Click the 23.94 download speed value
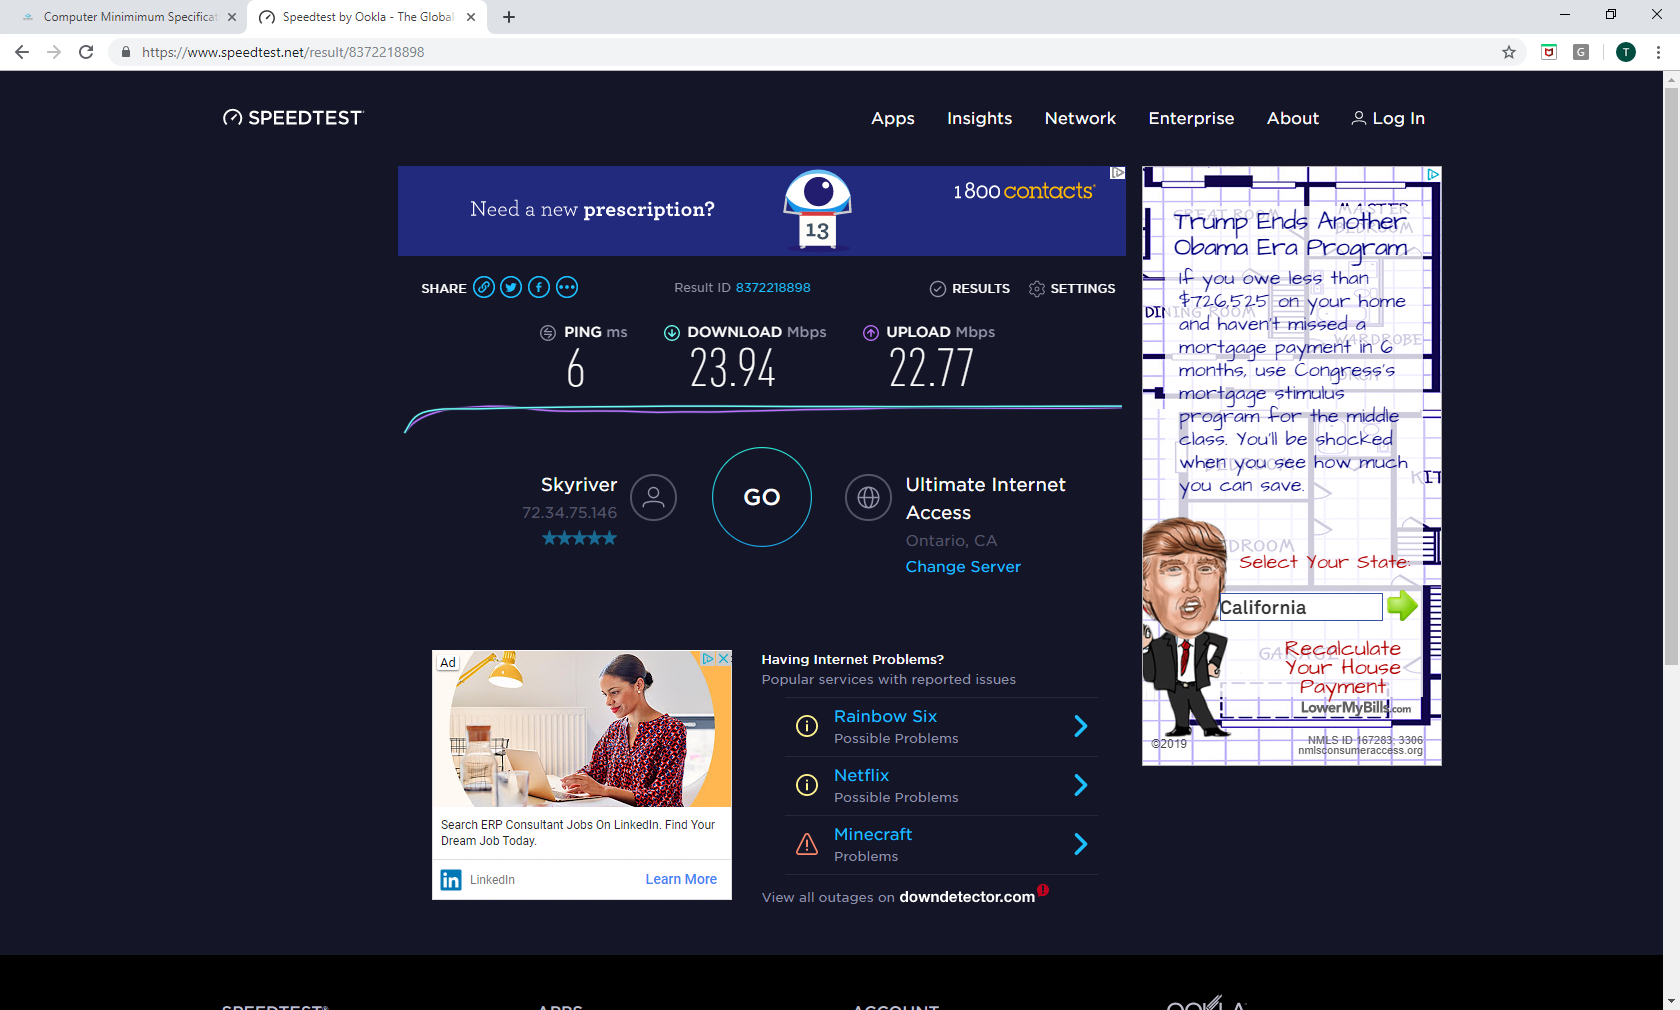The image size is (1680, 1010). tap(733, 369)
